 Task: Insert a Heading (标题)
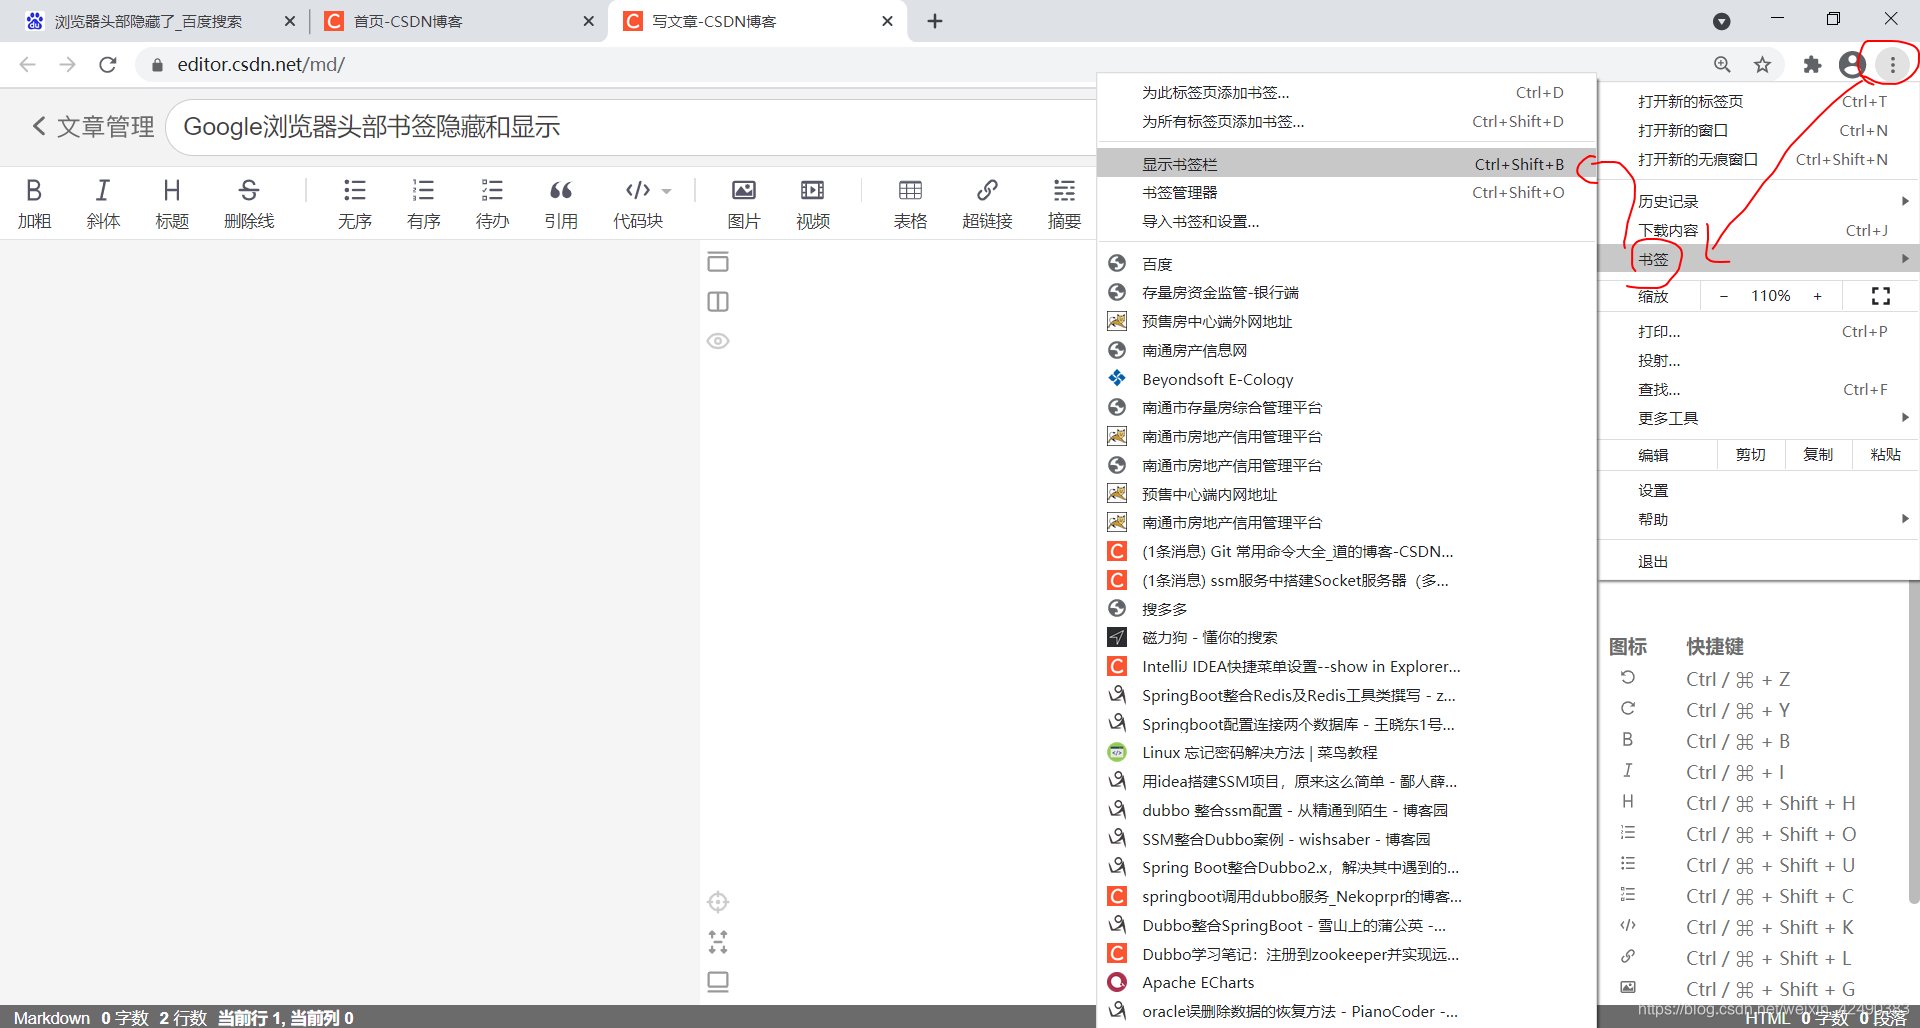(172, 203)
